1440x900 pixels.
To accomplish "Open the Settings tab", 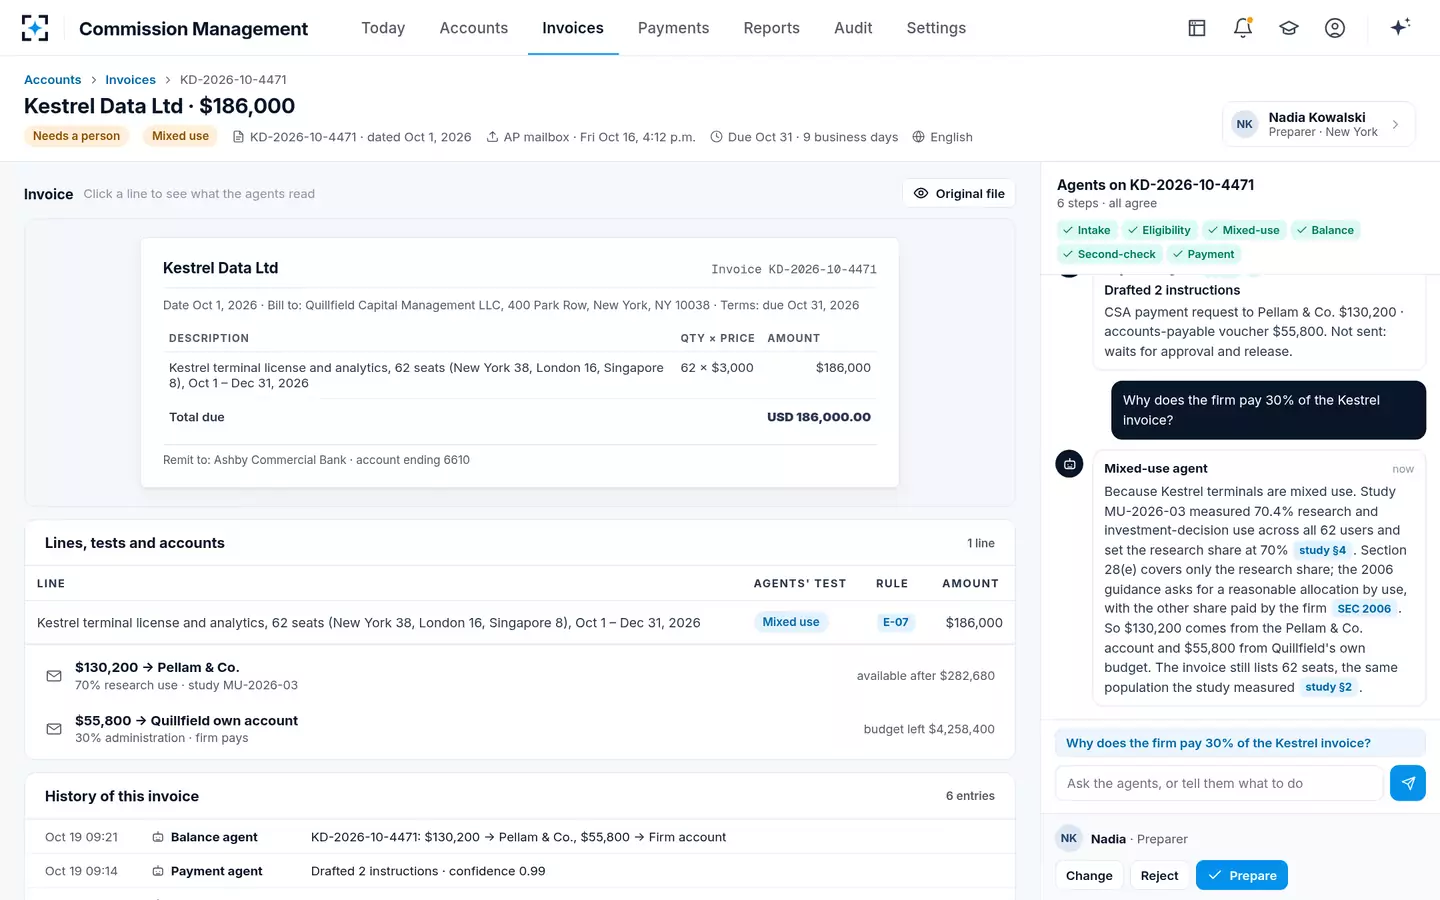I will click(936, 28).
